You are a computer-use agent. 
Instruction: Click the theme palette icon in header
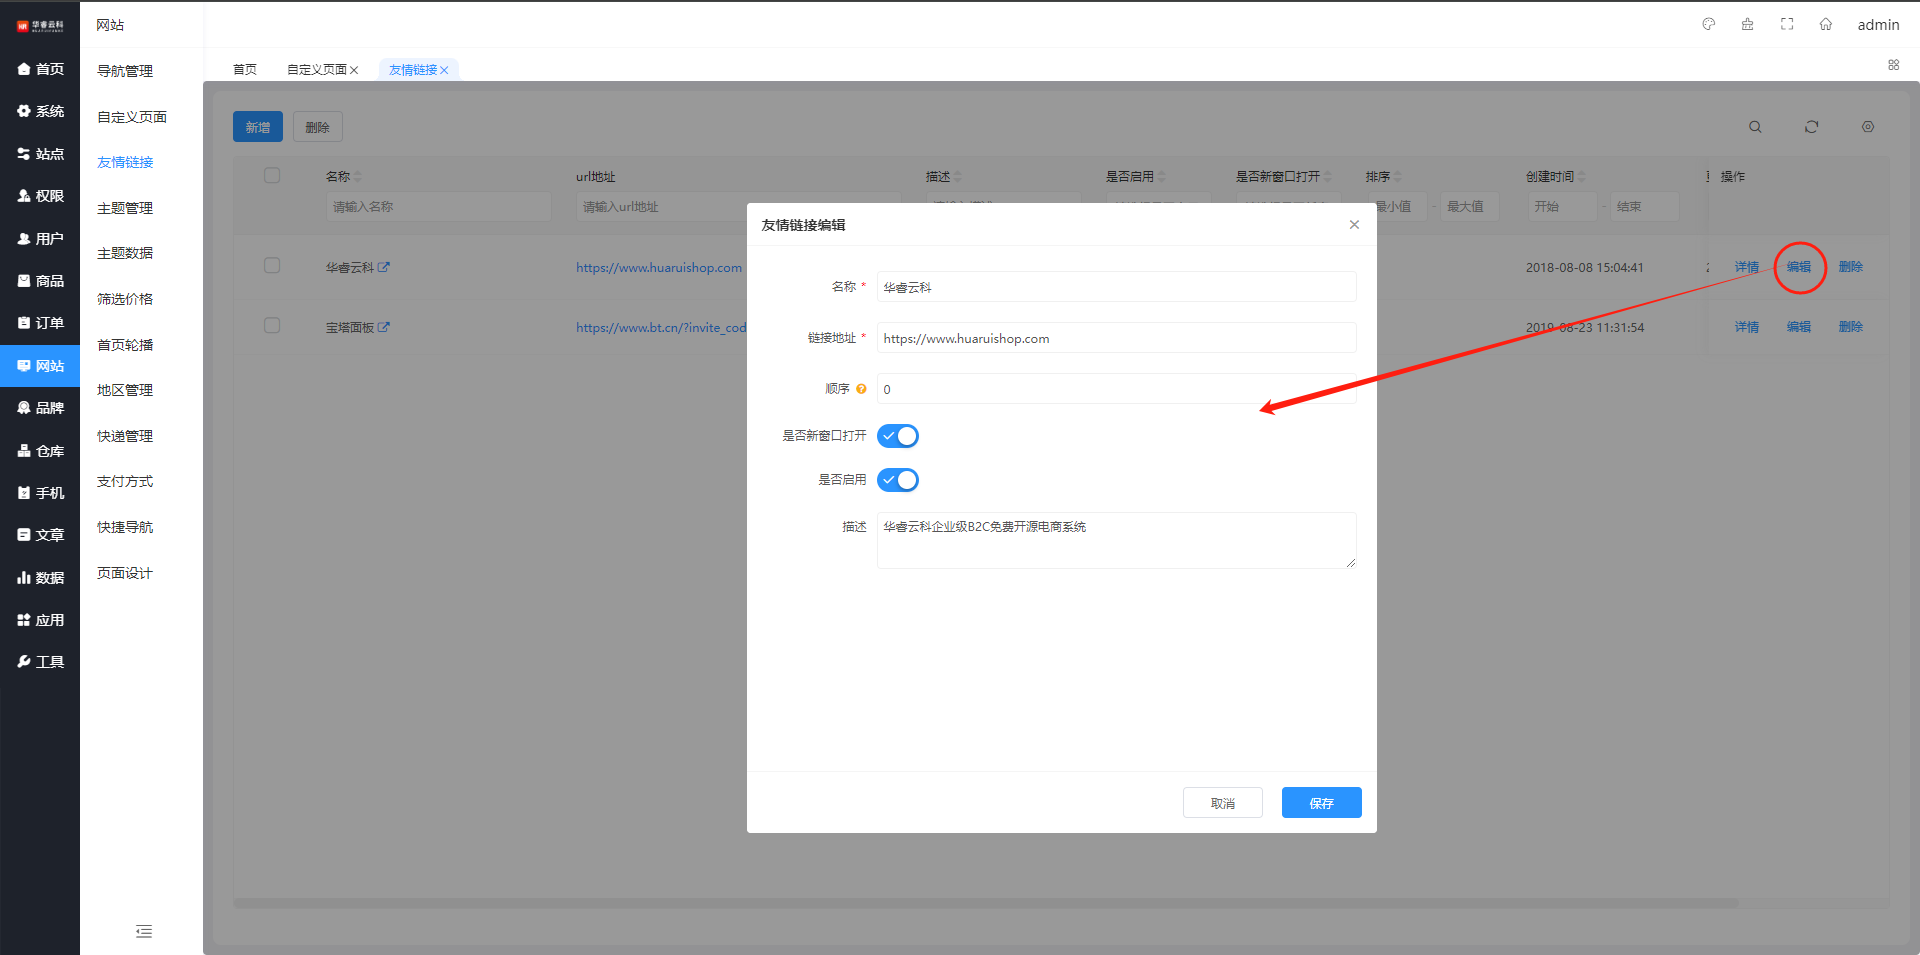pos(1708,24)
